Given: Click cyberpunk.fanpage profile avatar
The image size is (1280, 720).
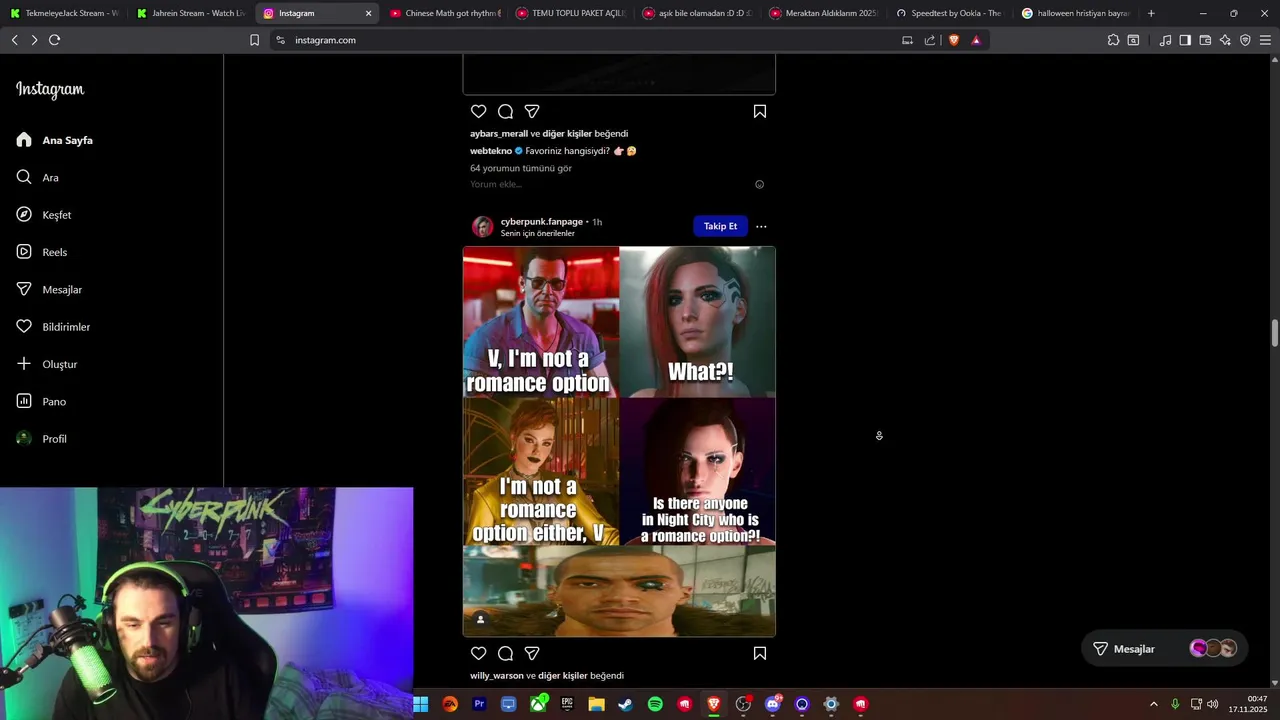Looking at the screenshot, I should point(483,227).
